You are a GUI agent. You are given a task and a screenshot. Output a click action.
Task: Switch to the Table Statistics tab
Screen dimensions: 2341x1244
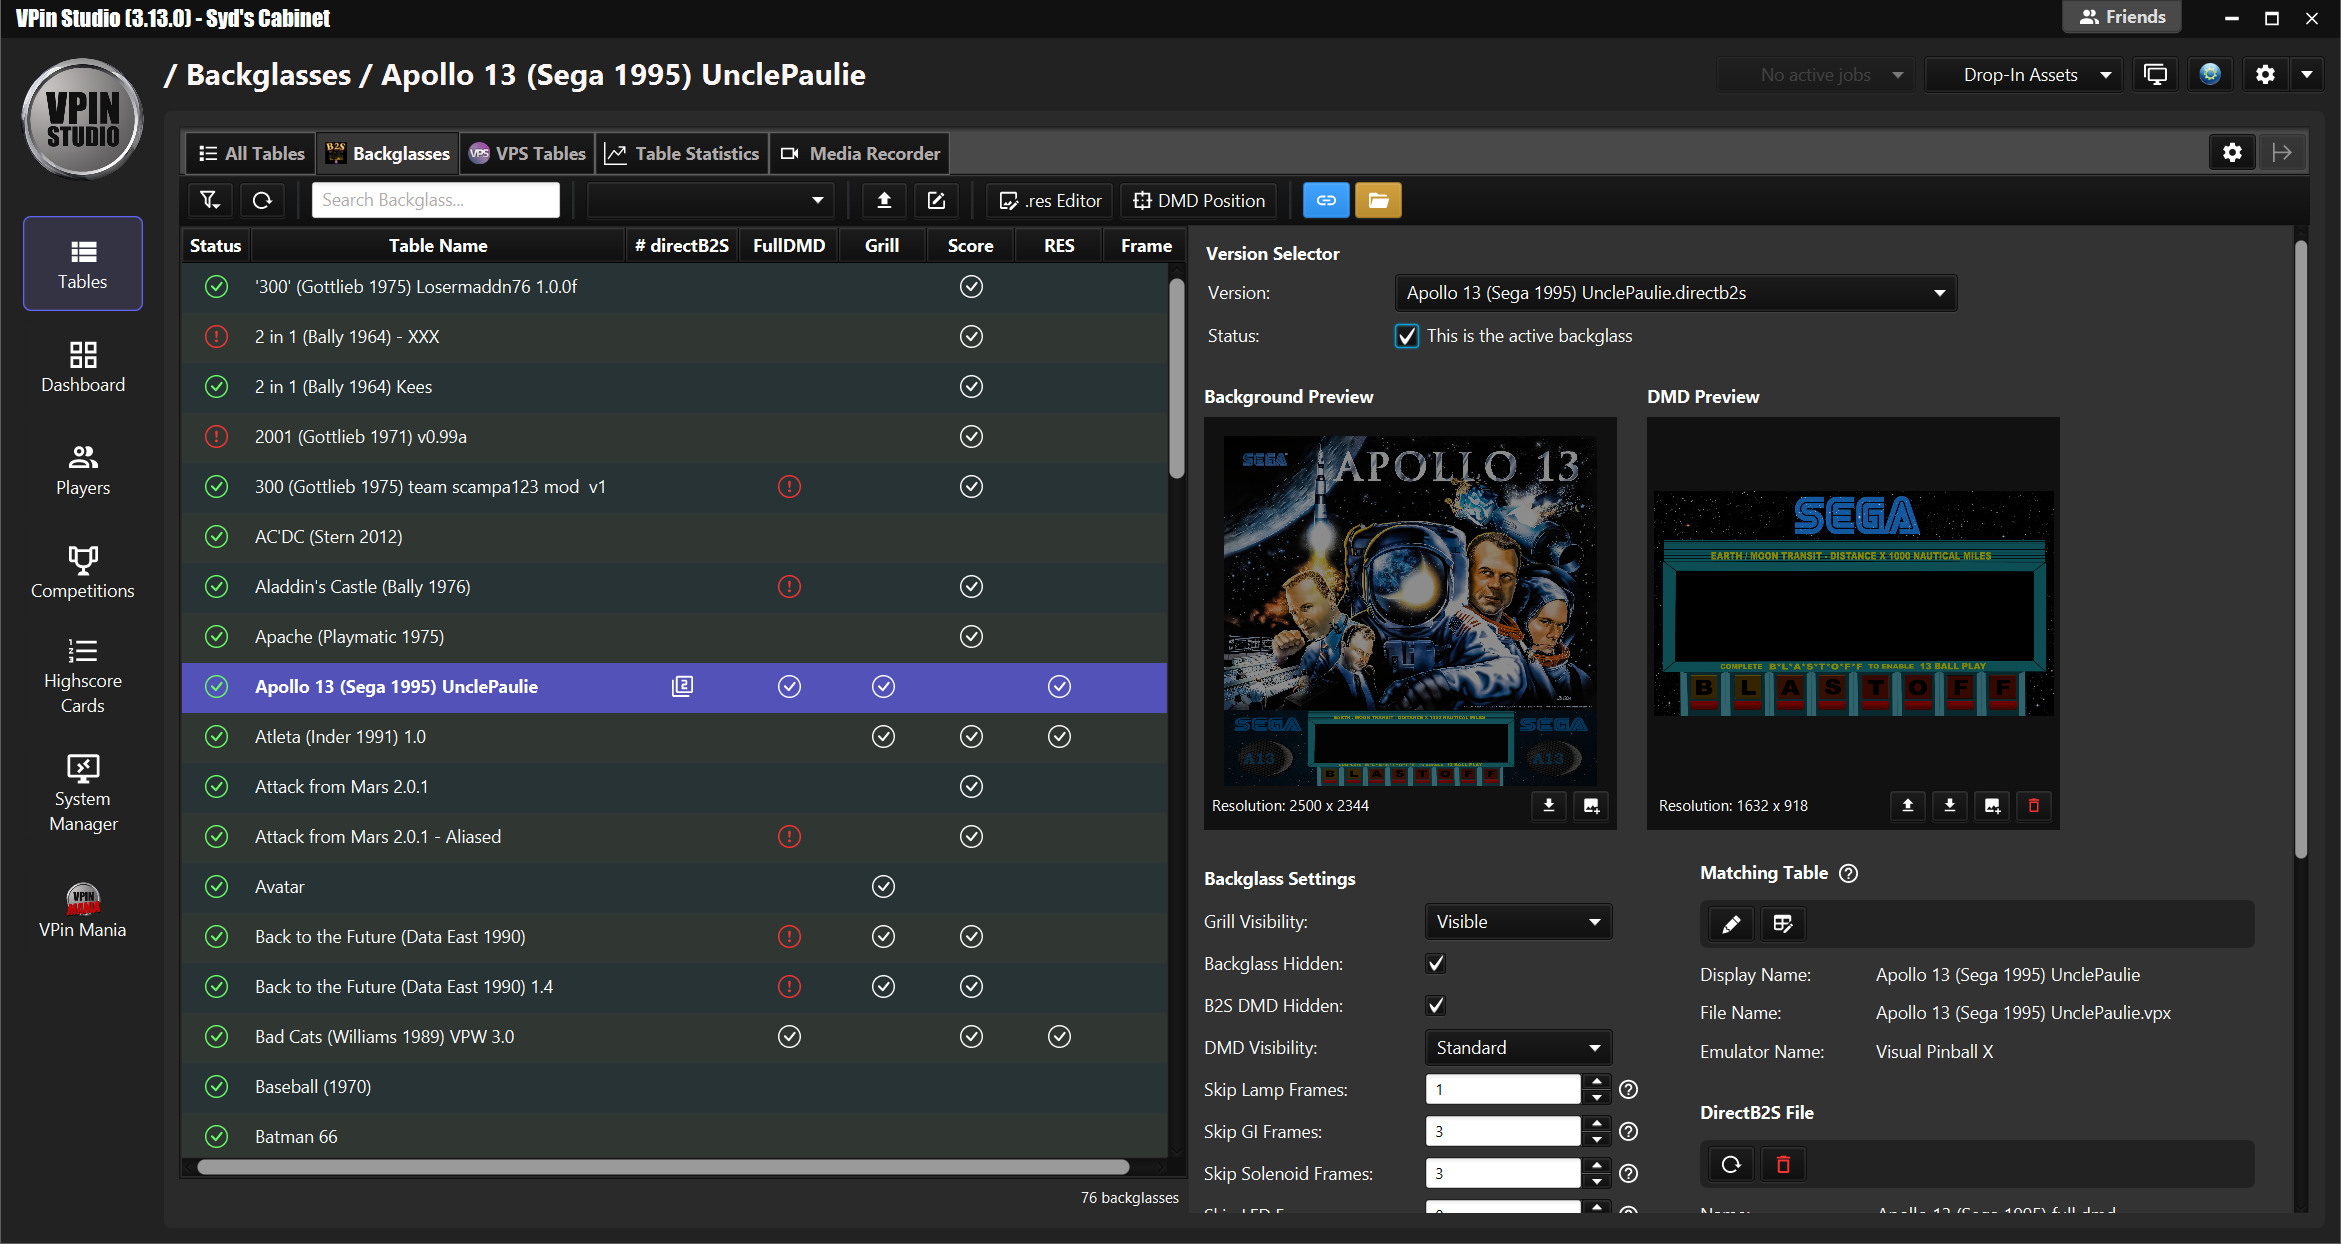[x=682, y=153]
